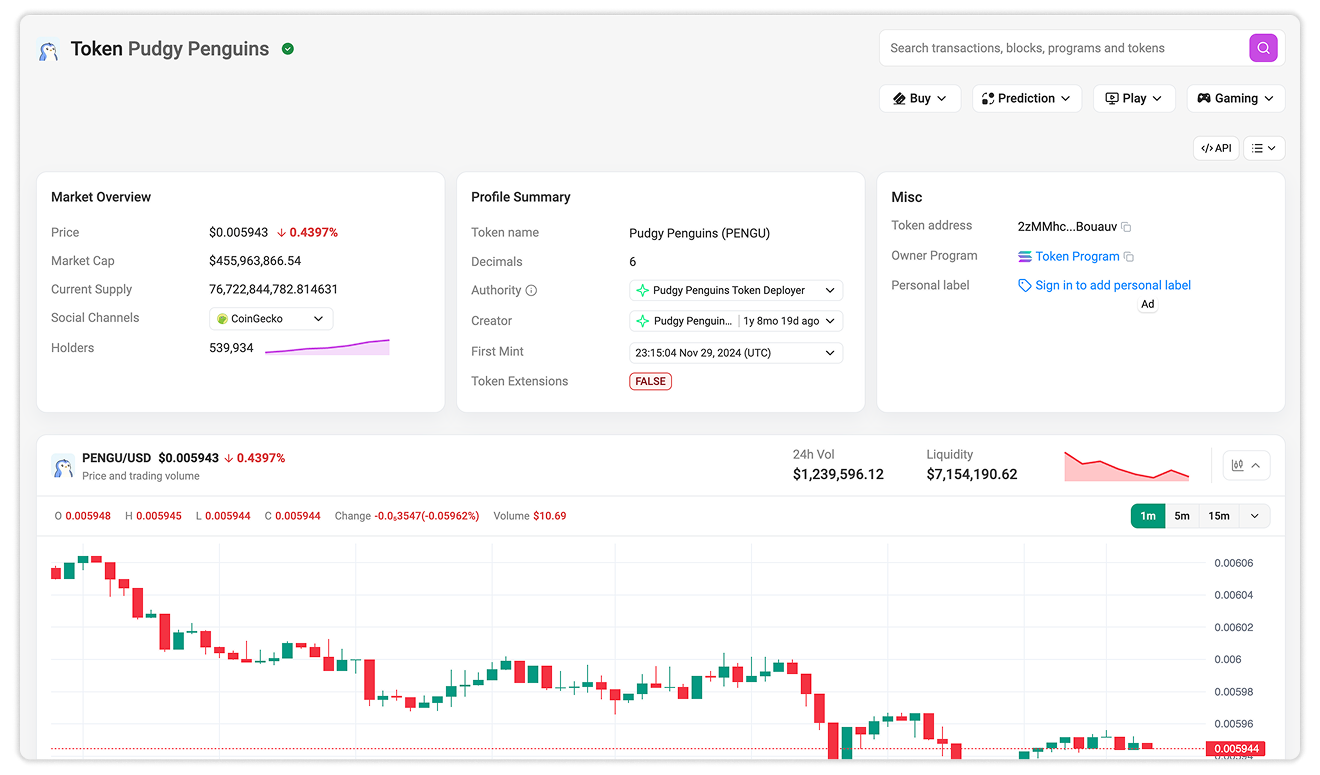Click the Open price O 0.005948
Screen dimensions: 1320x775
point(82,516)
